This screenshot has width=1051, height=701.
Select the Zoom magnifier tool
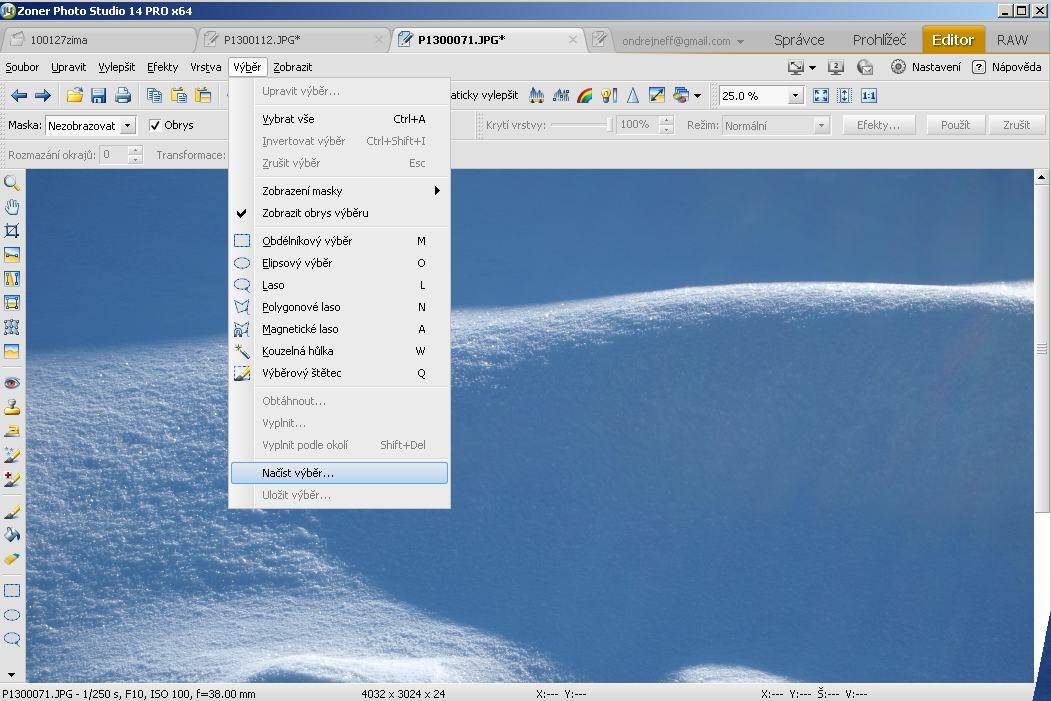12,183
